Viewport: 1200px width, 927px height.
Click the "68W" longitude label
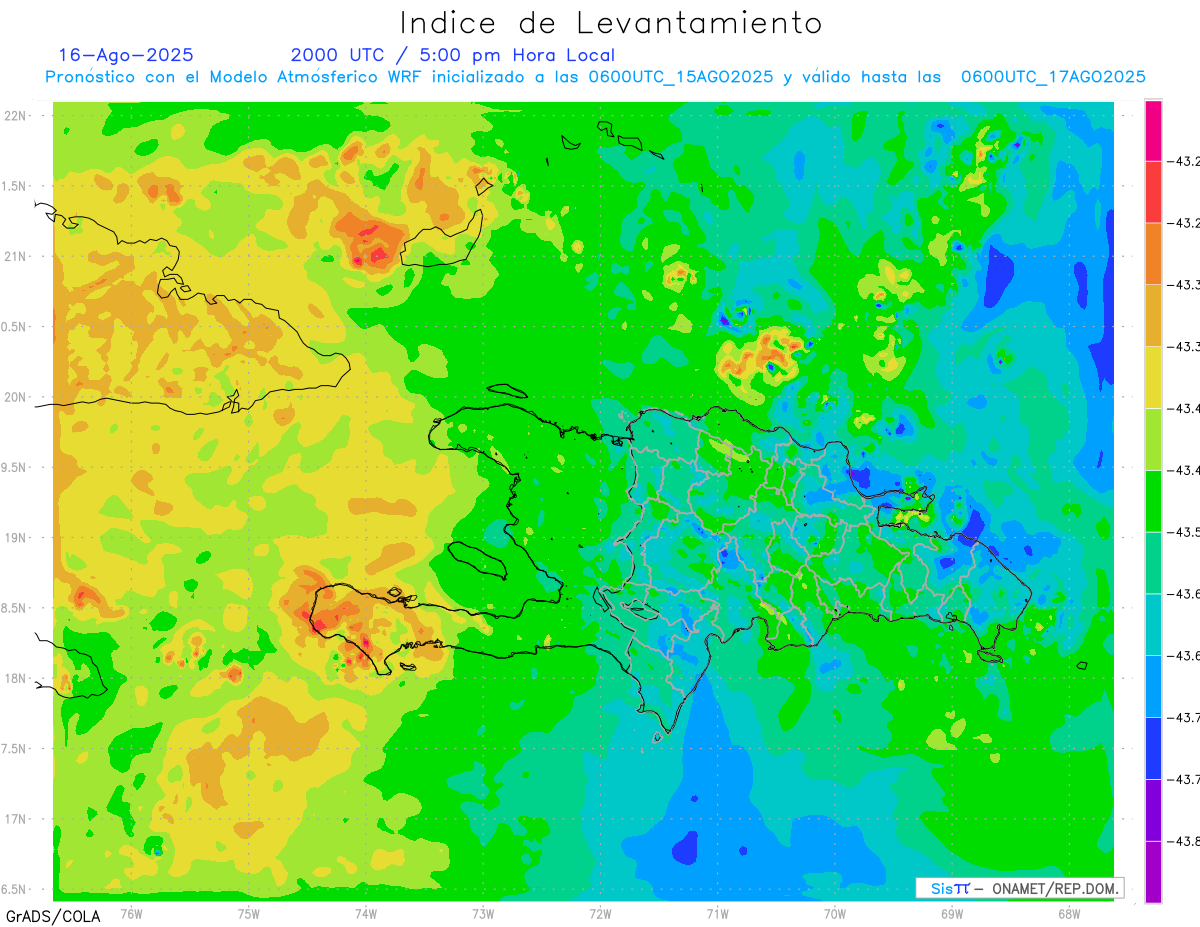click(x=1069, y=913)
